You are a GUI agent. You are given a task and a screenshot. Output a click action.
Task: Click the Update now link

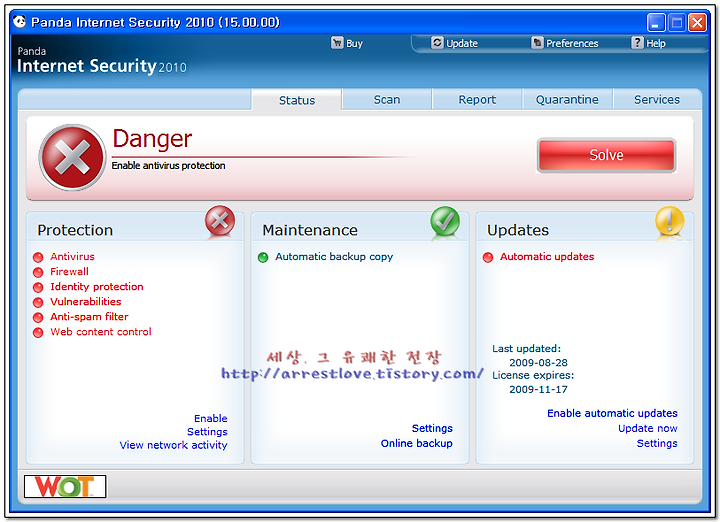(647, 428)
